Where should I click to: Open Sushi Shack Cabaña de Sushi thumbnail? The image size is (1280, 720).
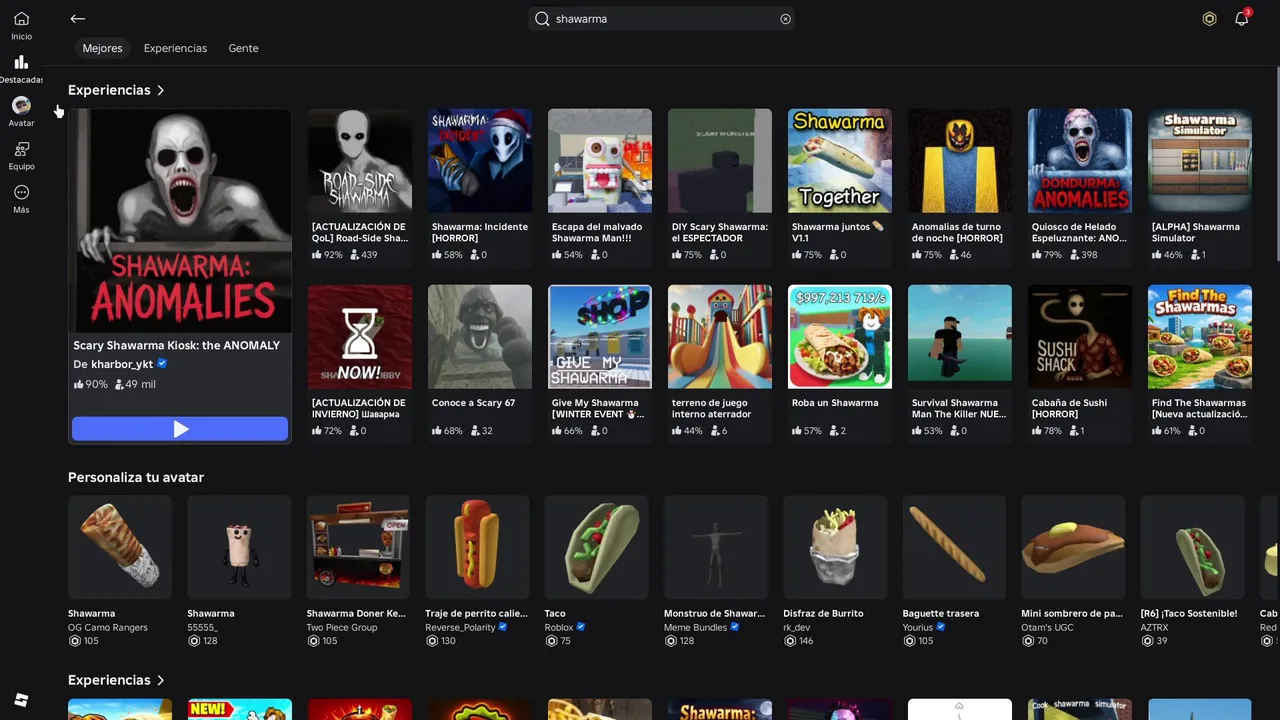pyautogui.click(x=1080, y=337)
